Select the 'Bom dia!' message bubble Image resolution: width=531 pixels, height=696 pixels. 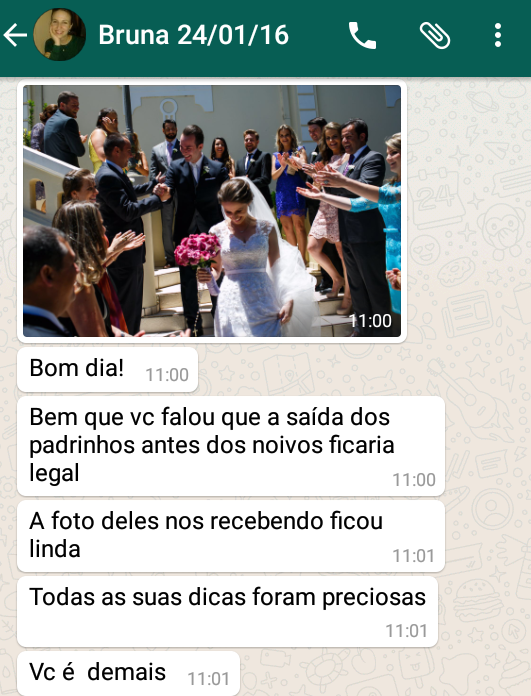pyautogui.click(x=107, y=370)
